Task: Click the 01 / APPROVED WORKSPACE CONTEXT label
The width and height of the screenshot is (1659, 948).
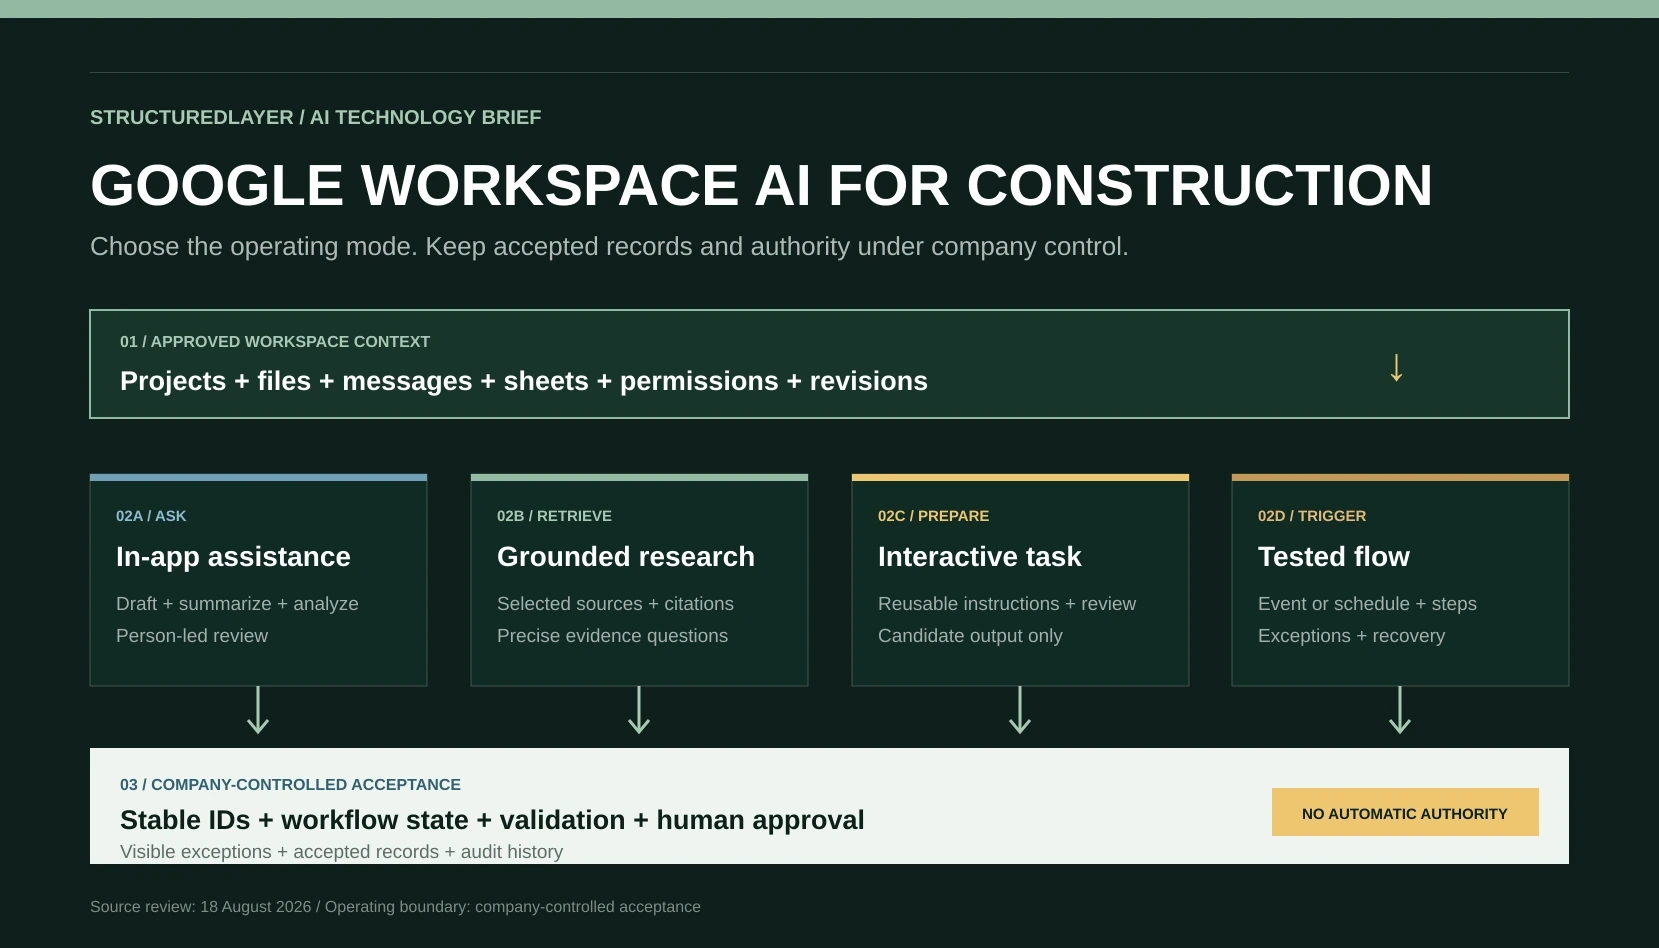Action: [275, 342]
